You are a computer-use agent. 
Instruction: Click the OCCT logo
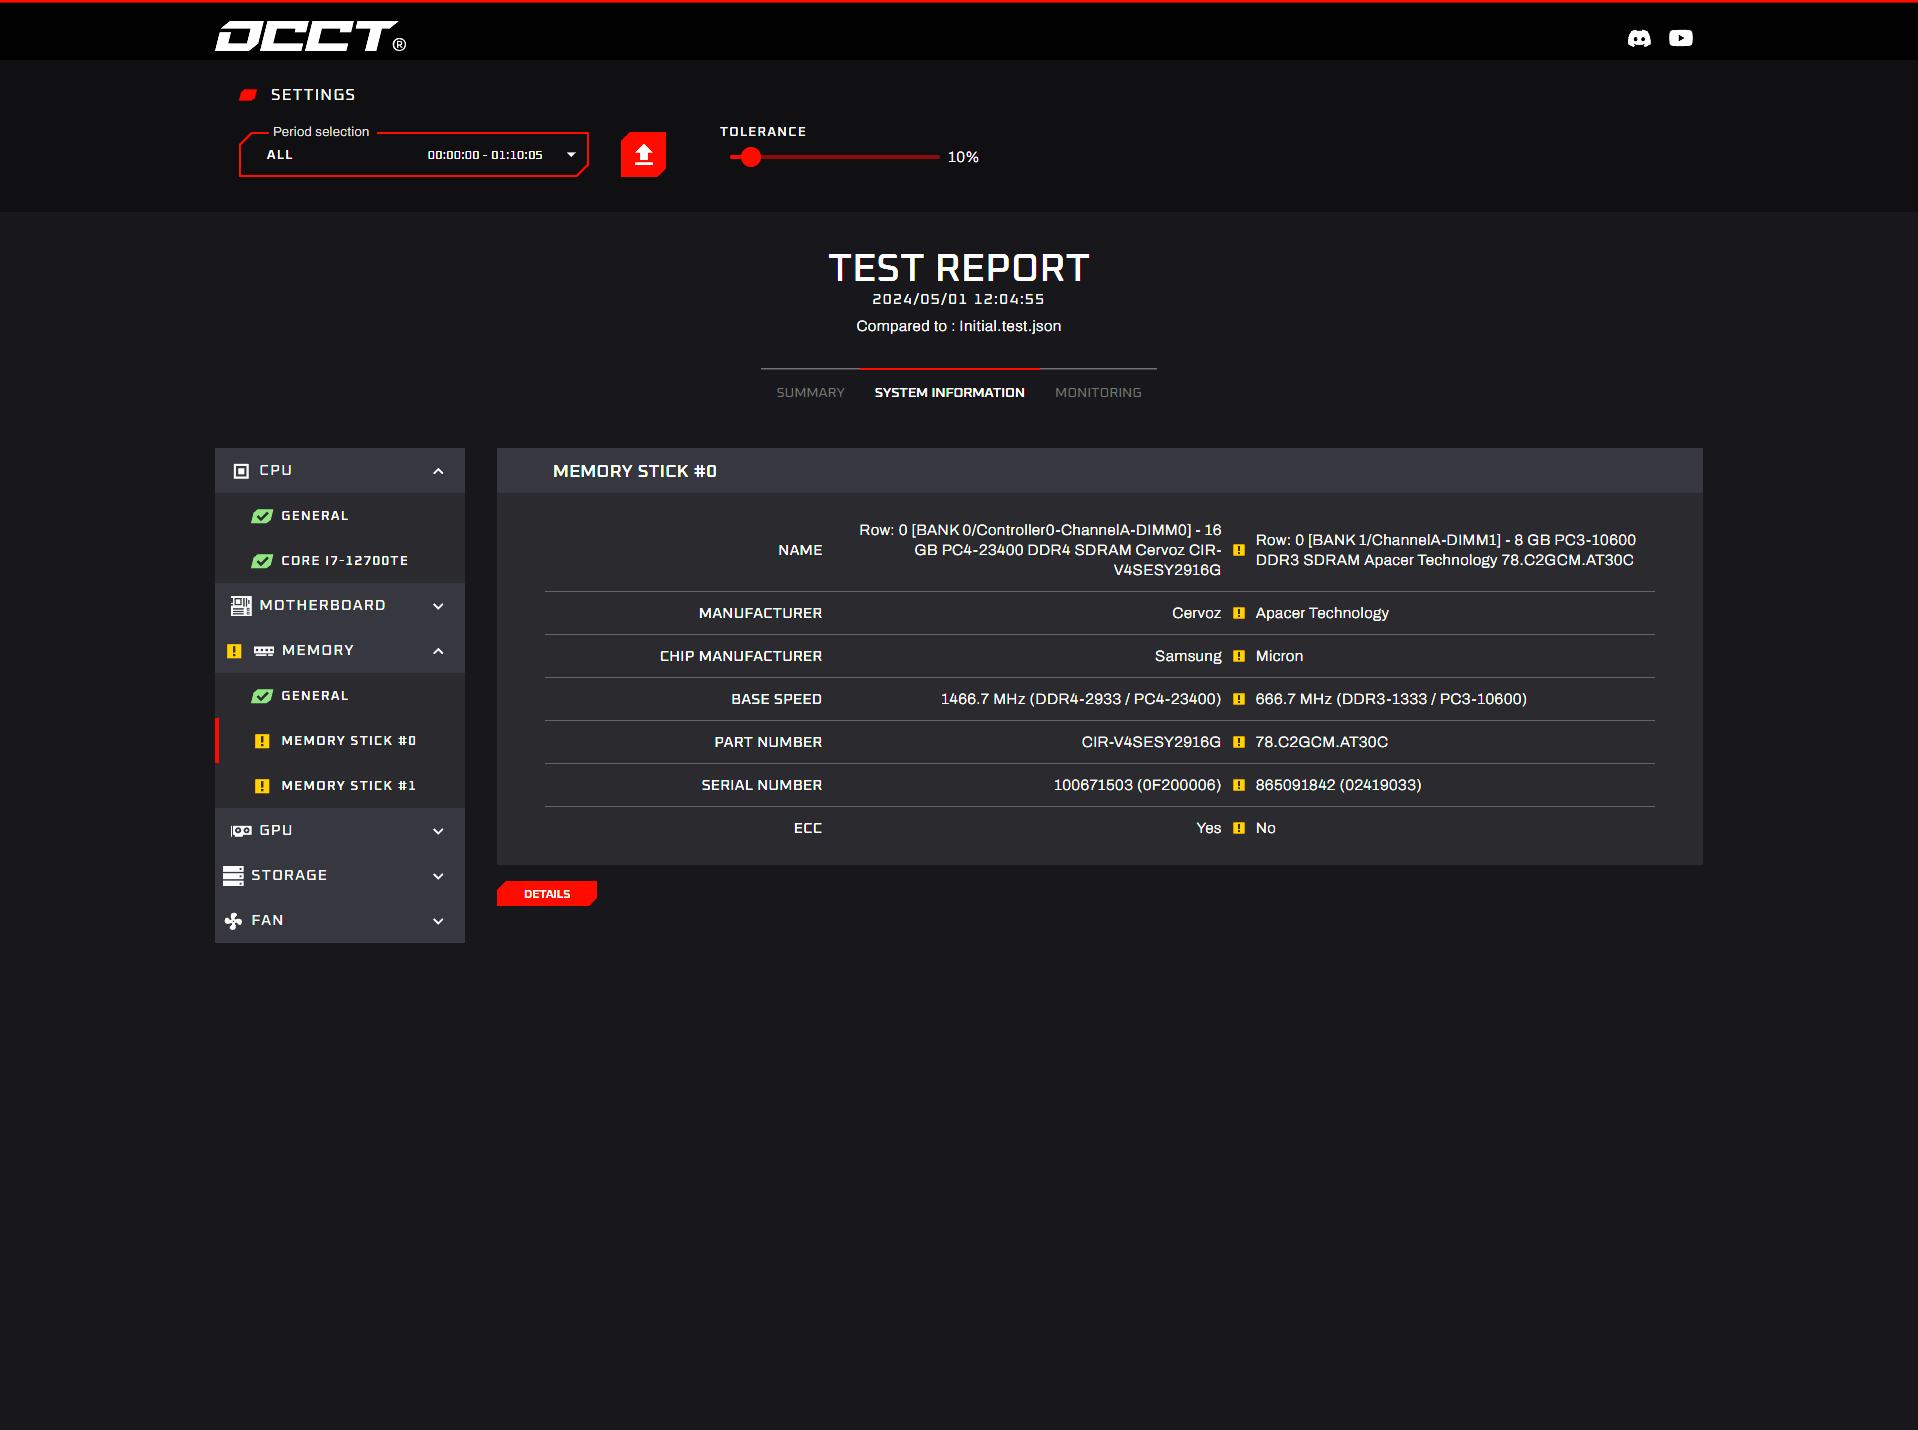(311, 36)
